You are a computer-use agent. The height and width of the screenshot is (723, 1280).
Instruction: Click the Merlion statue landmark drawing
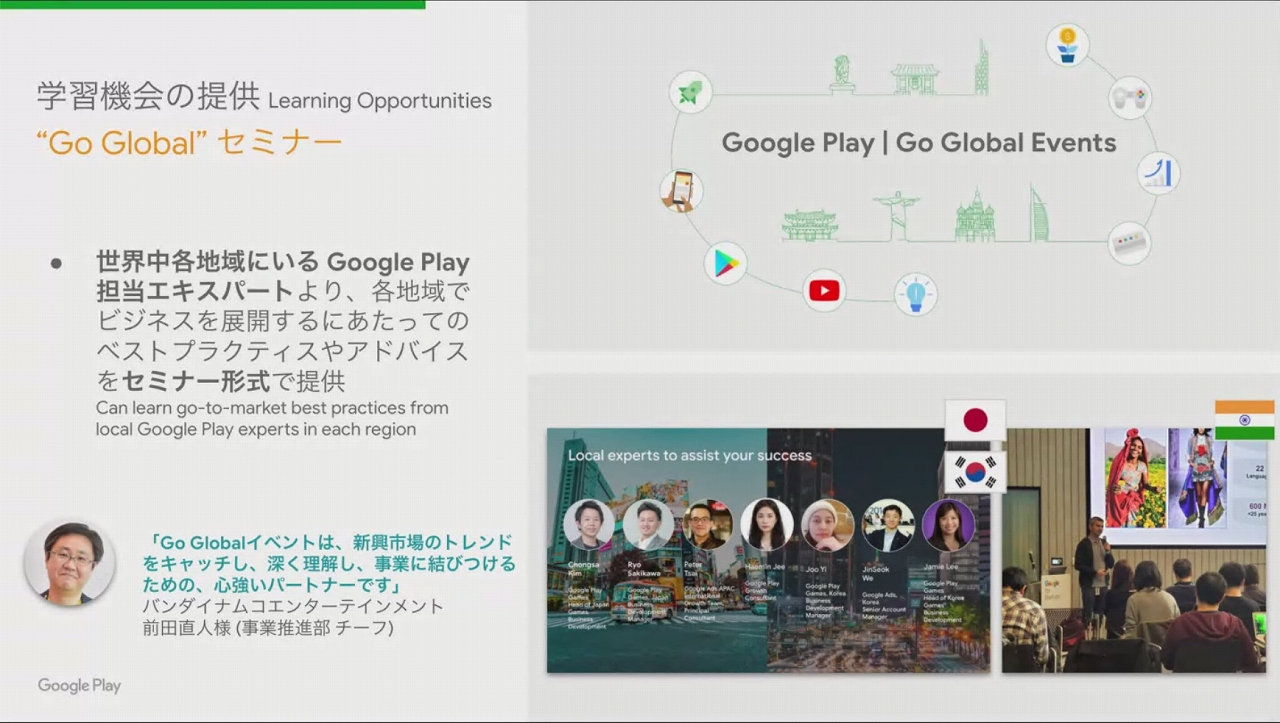(x=842, y=75)
